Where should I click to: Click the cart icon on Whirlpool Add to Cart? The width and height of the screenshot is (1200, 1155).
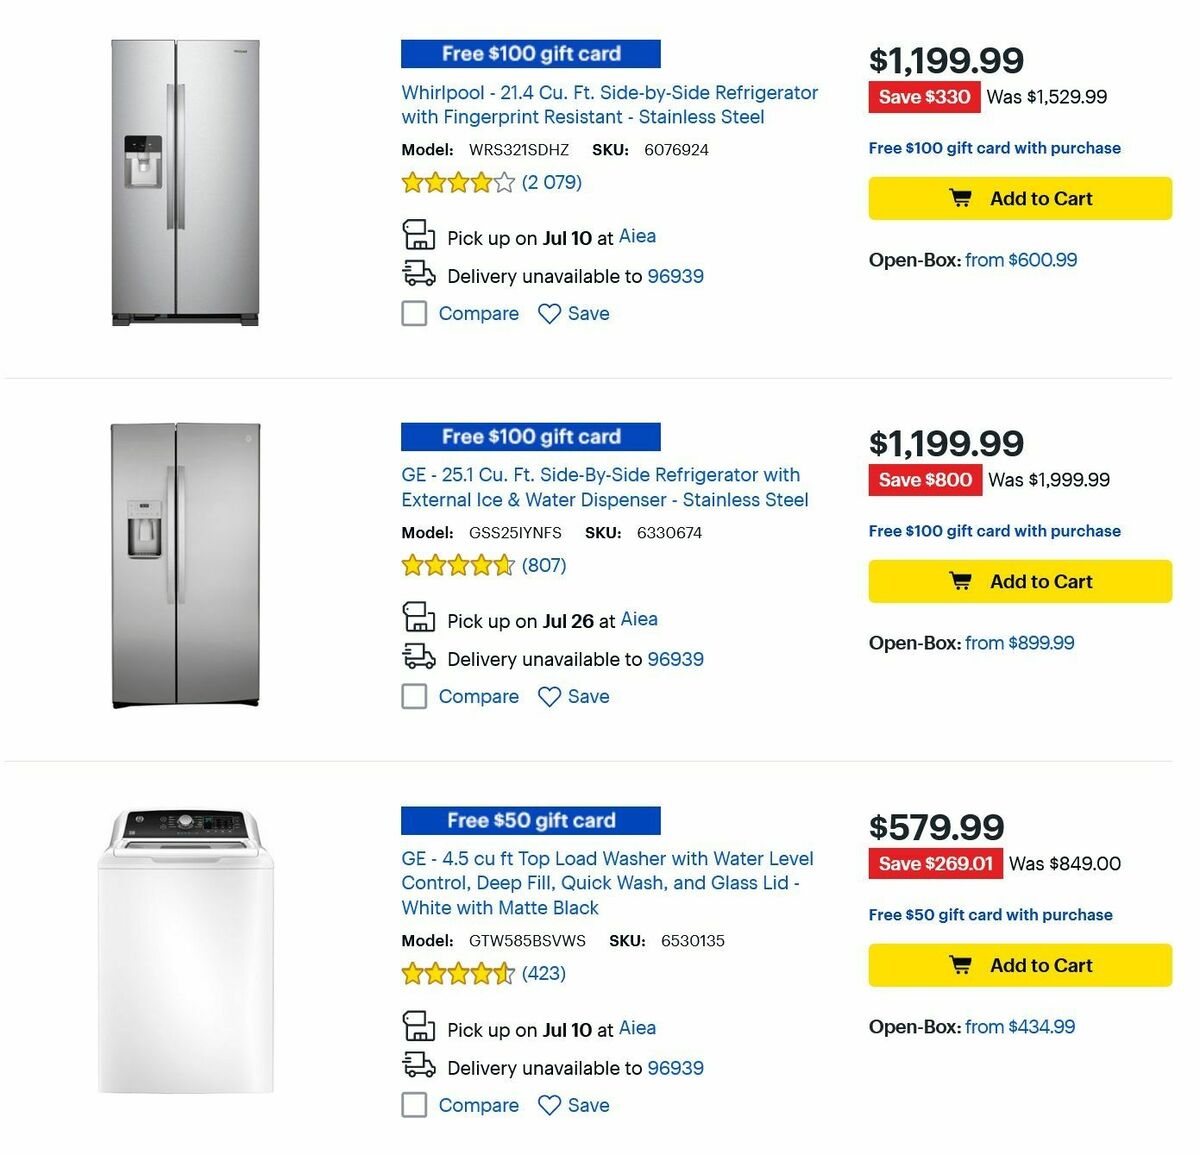tap(960, 198)
